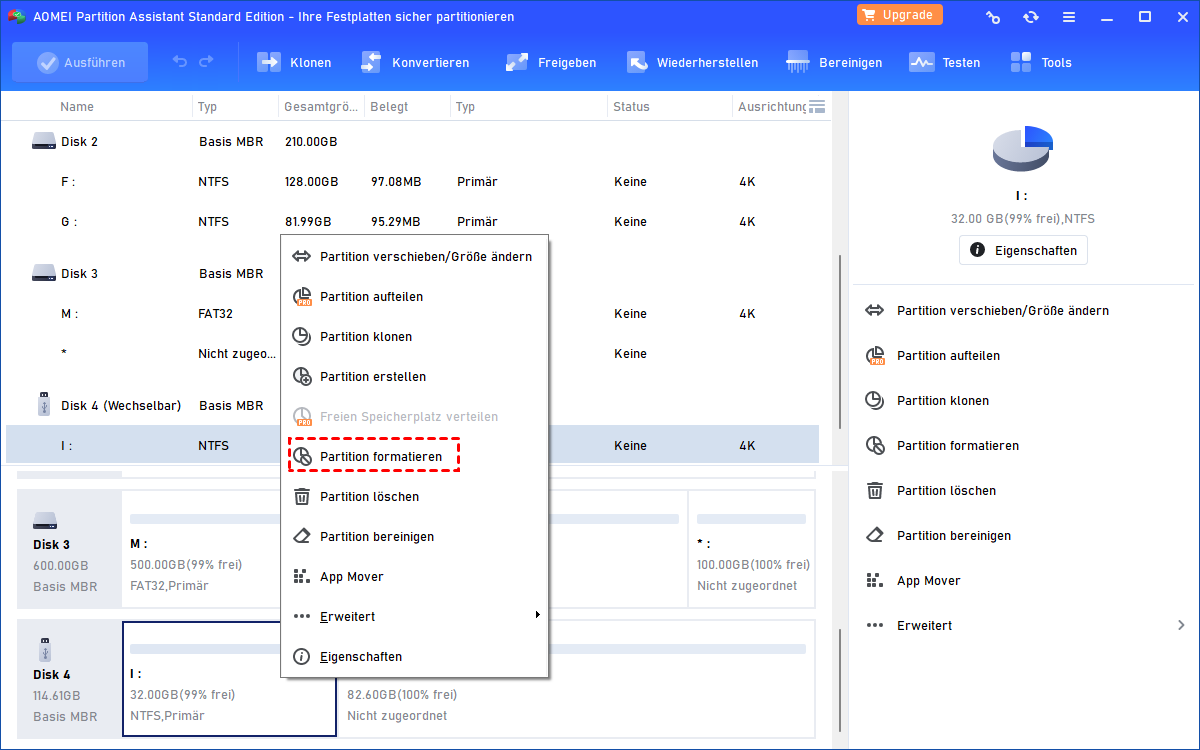
Task: Choose Partition aufteilen in context menu
Action: pyautogui.click(x=414, y=297)
